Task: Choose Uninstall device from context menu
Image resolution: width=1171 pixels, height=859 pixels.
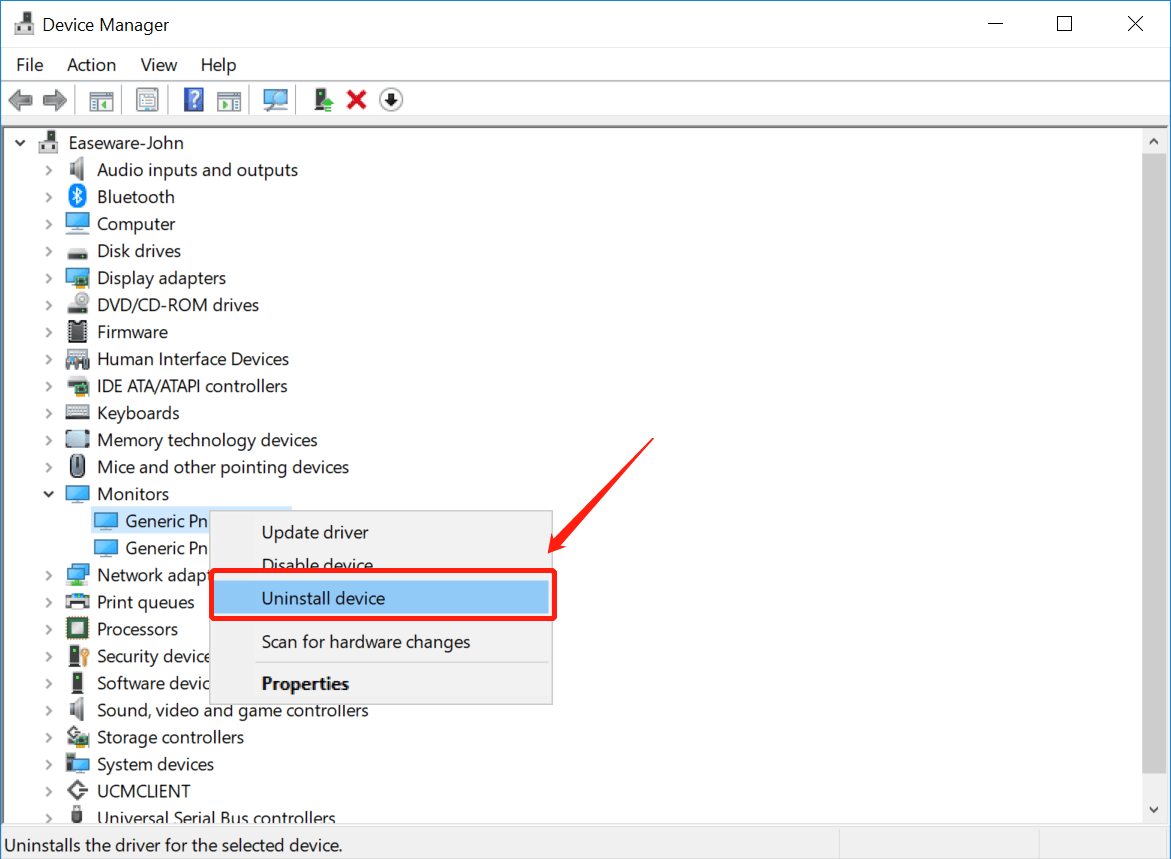Action: point(323,598)
